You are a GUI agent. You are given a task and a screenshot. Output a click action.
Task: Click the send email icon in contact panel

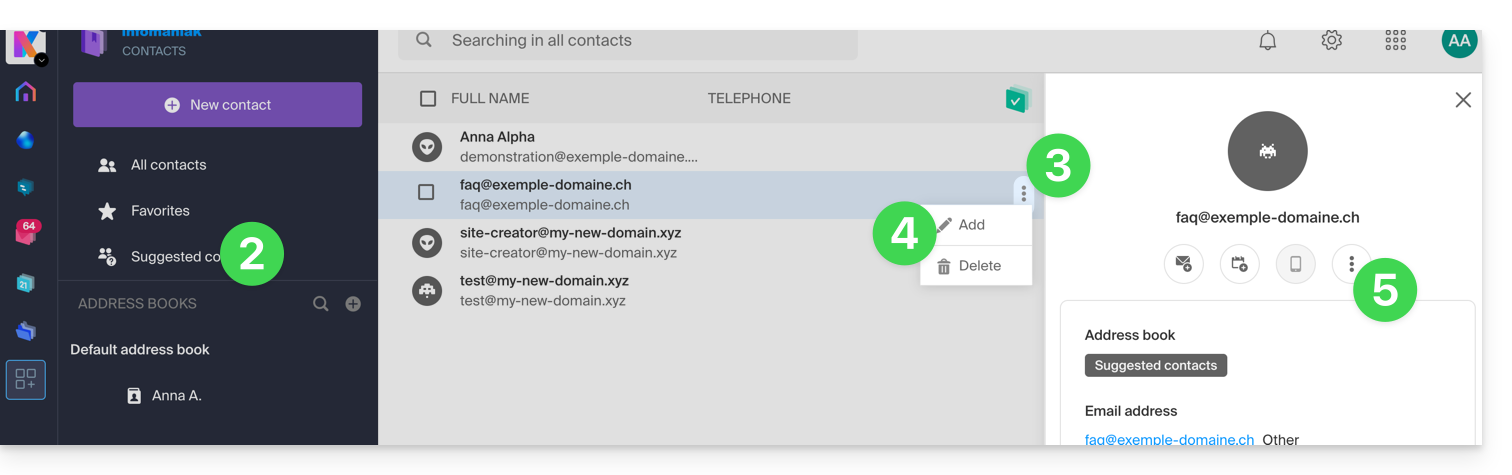click(x=1184, y=264)
